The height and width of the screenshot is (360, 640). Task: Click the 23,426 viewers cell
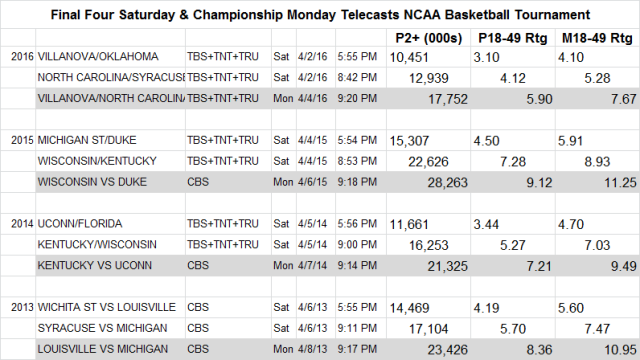tap(429, 349)
